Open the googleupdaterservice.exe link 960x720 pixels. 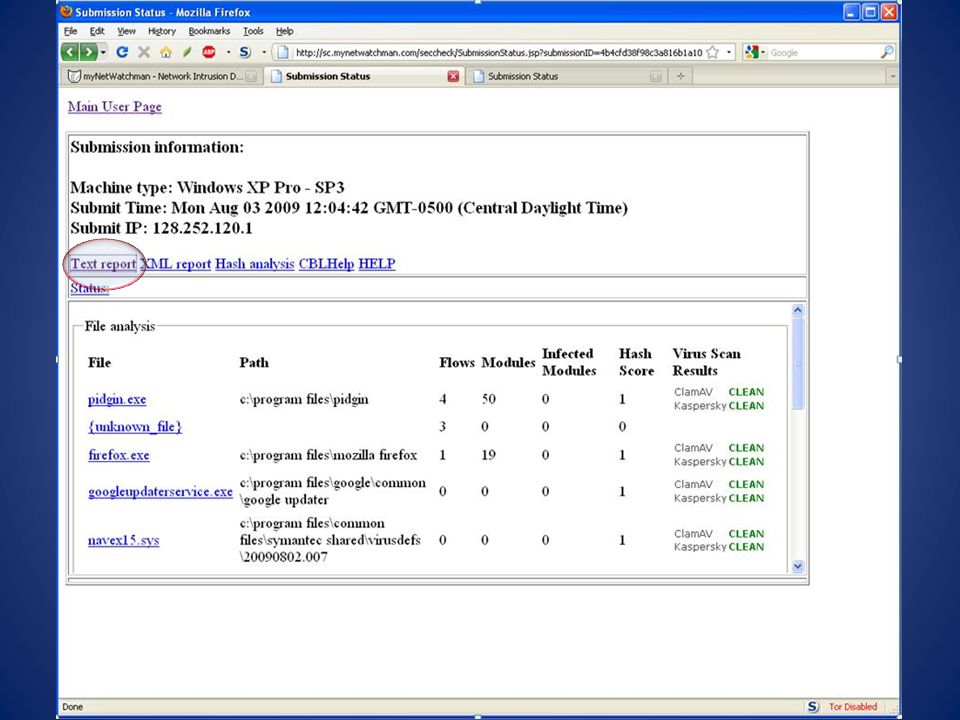(160, 492)
